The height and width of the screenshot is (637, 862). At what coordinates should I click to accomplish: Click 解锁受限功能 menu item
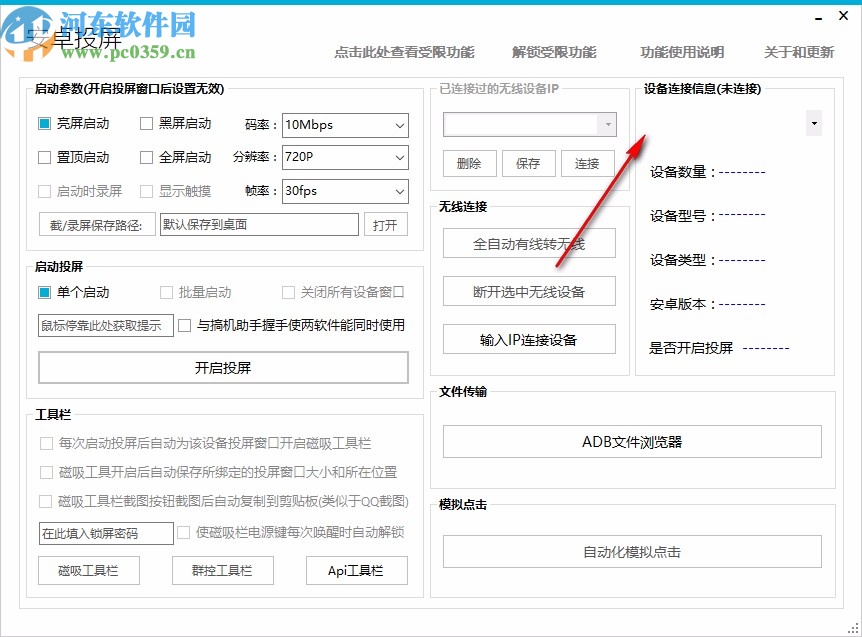tap(556, 52)
